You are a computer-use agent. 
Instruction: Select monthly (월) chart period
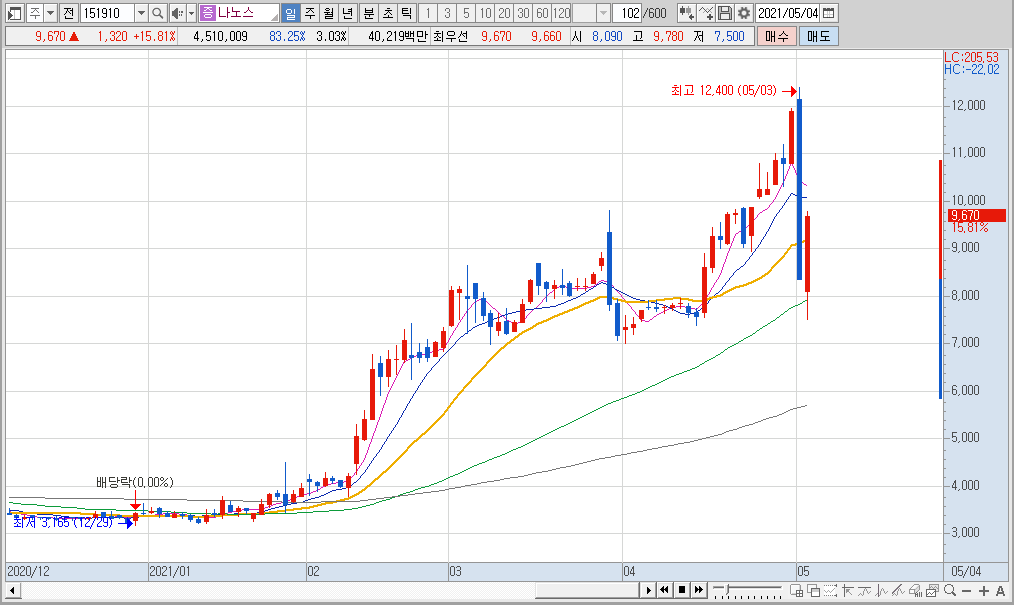[329, 13]
